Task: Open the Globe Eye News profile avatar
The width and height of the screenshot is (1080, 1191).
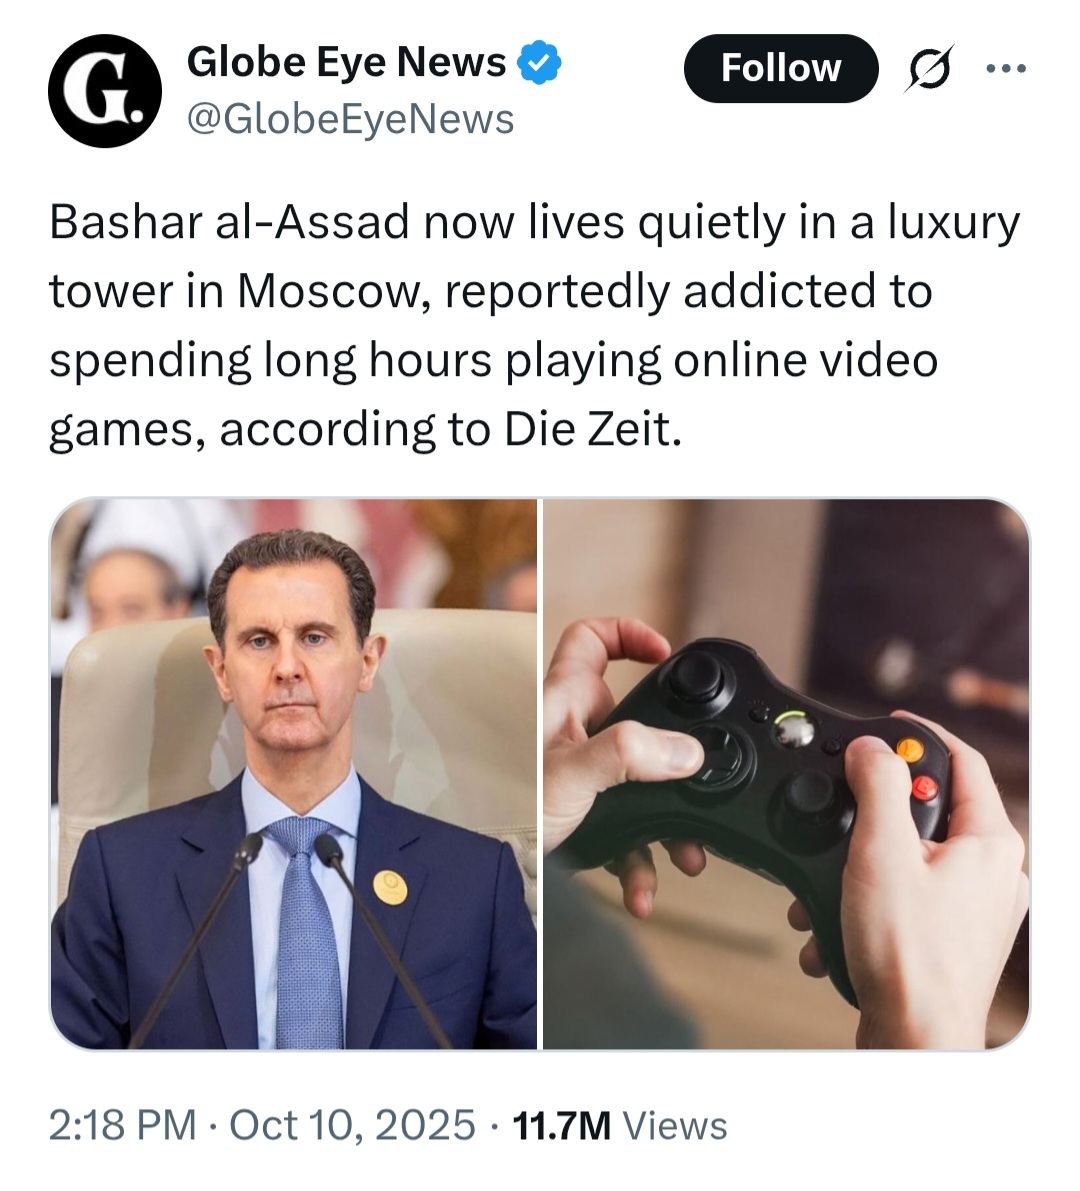Action: pos(105,90)
